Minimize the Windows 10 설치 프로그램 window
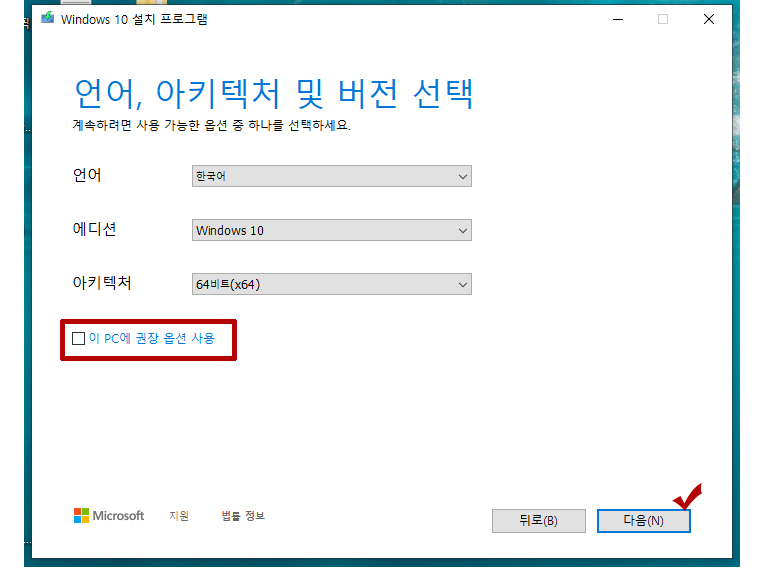This screenshot has height=579, width=766. point(618,19)
